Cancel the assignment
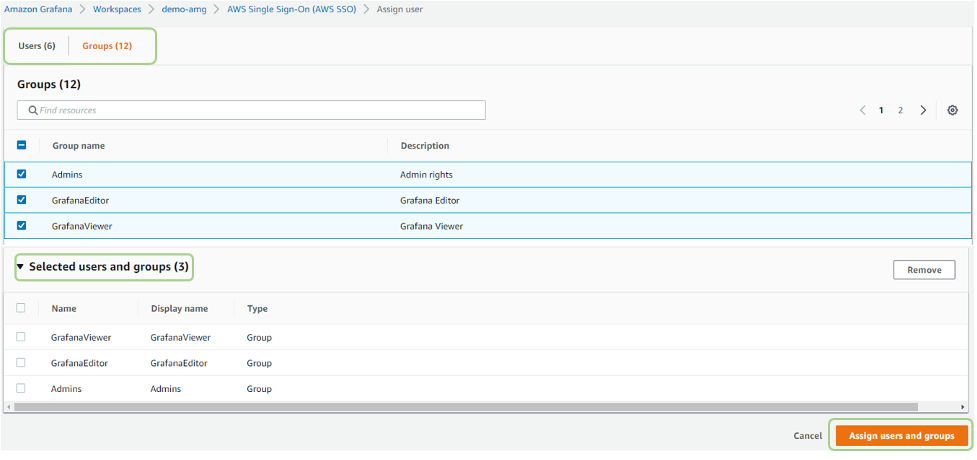The width and height of the screenshot is (977, 460). pyautogui.click(x=808, y=436)
